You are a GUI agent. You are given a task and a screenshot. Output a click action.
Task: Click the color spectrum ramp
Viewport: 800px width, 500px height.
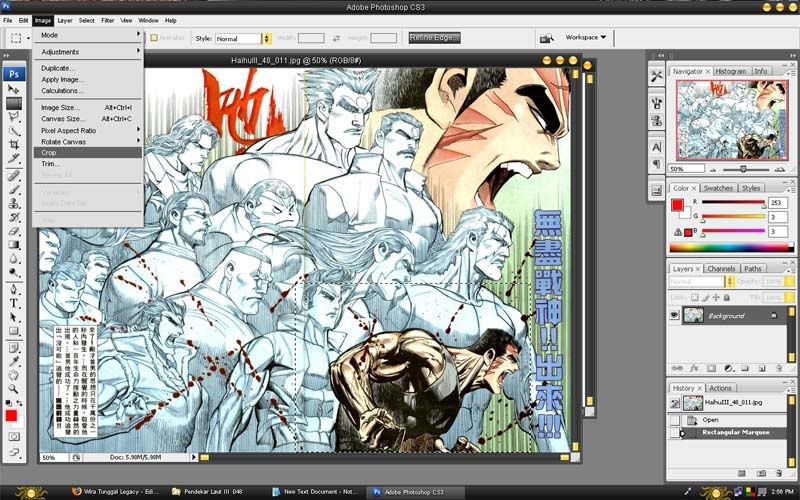click(732, 248)
